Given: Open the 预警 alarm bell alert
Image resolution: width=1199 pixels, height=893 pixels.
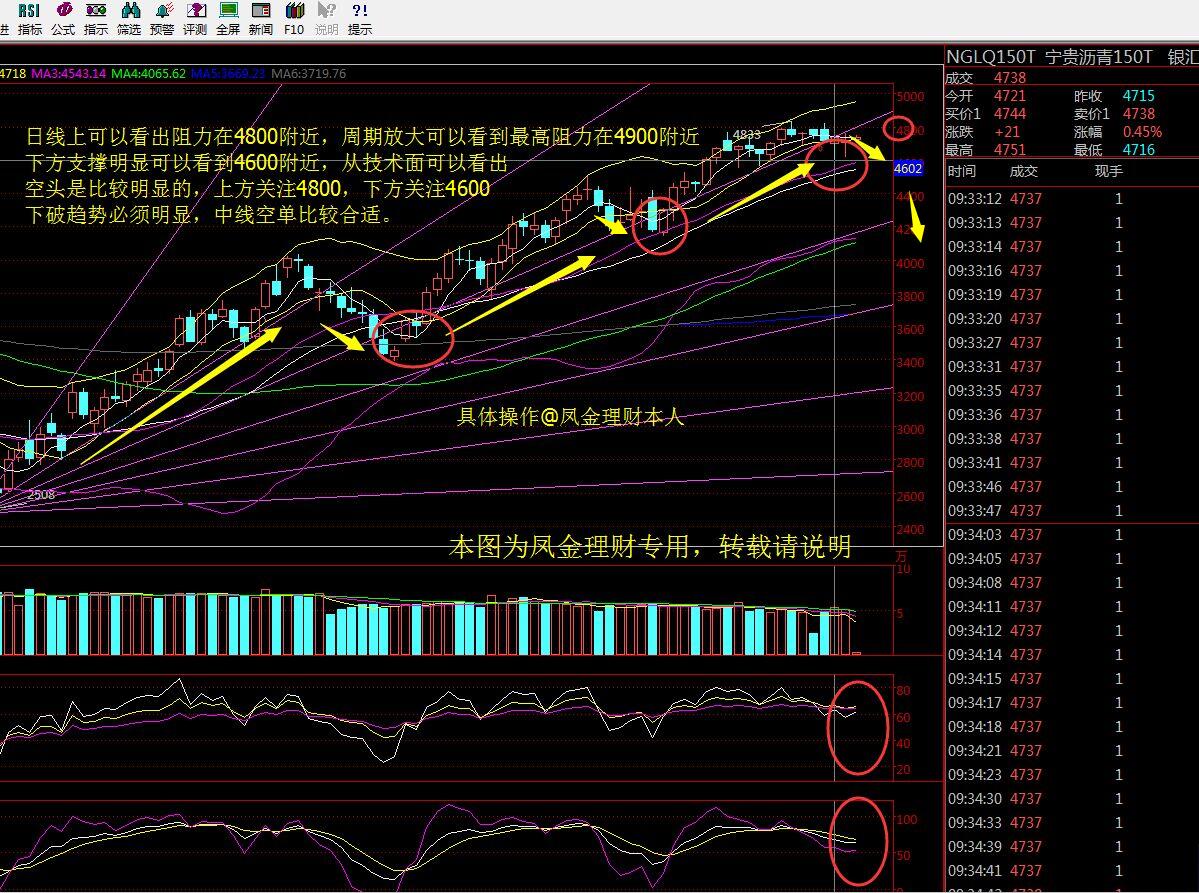Looking at the screenshot, I should click(162, 18).
